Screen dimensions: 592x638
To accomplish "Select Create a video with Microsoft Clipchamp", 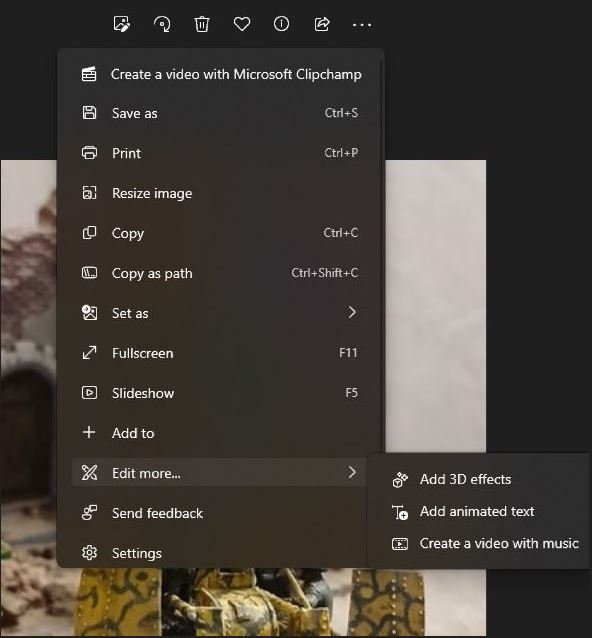I will click(x=220, y=74).
